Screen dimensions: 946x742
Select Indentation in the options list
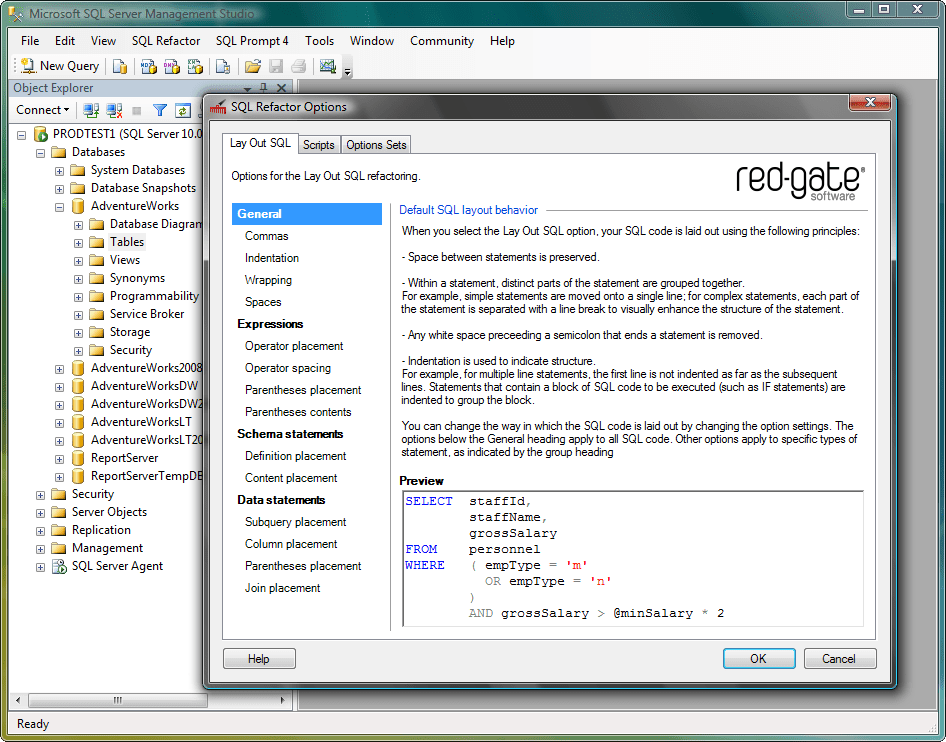coord(272,258)
